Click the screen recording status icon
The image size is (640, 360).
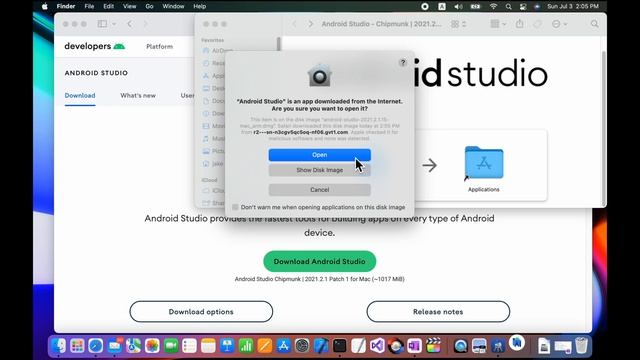(x=425, y=6)
